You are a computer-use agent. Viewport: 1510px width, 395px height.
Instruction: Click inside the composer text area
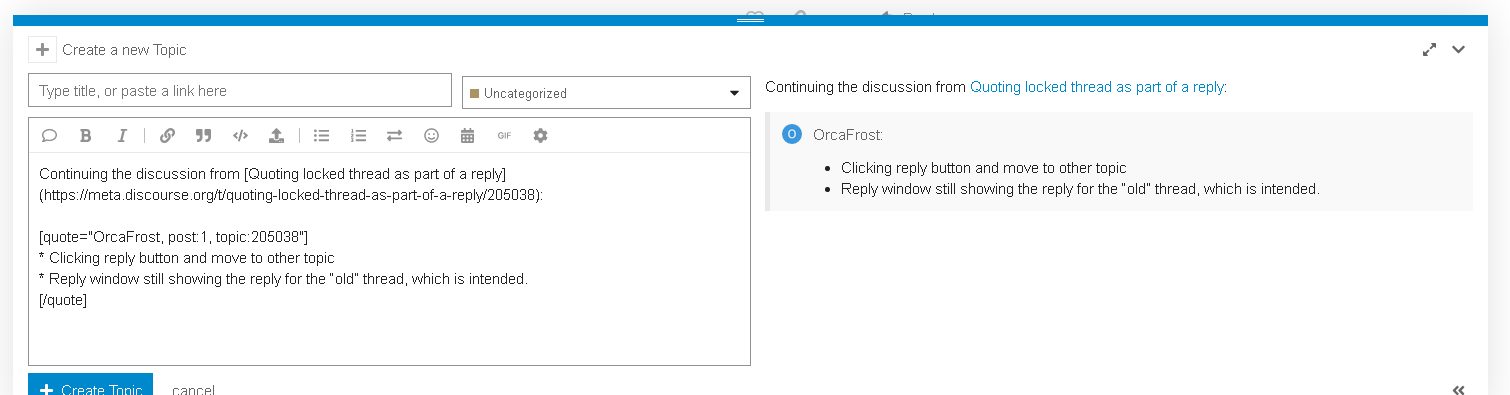coord(389,258)
